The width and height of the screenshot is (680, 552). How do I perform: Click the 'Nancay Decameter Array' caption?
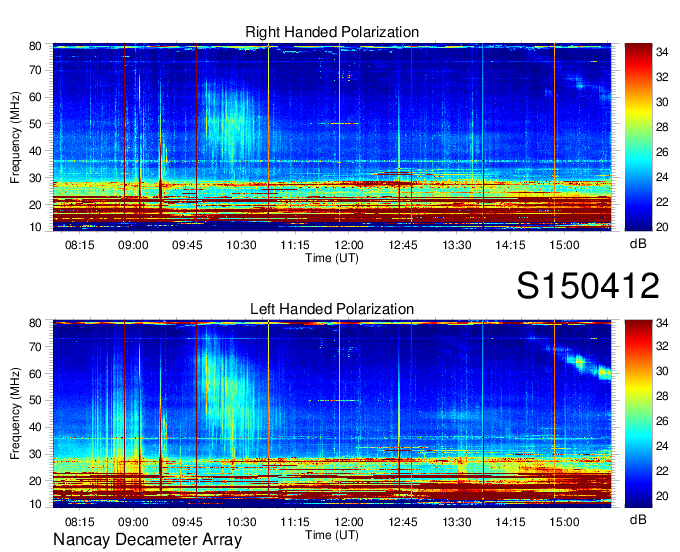(147, 540)
